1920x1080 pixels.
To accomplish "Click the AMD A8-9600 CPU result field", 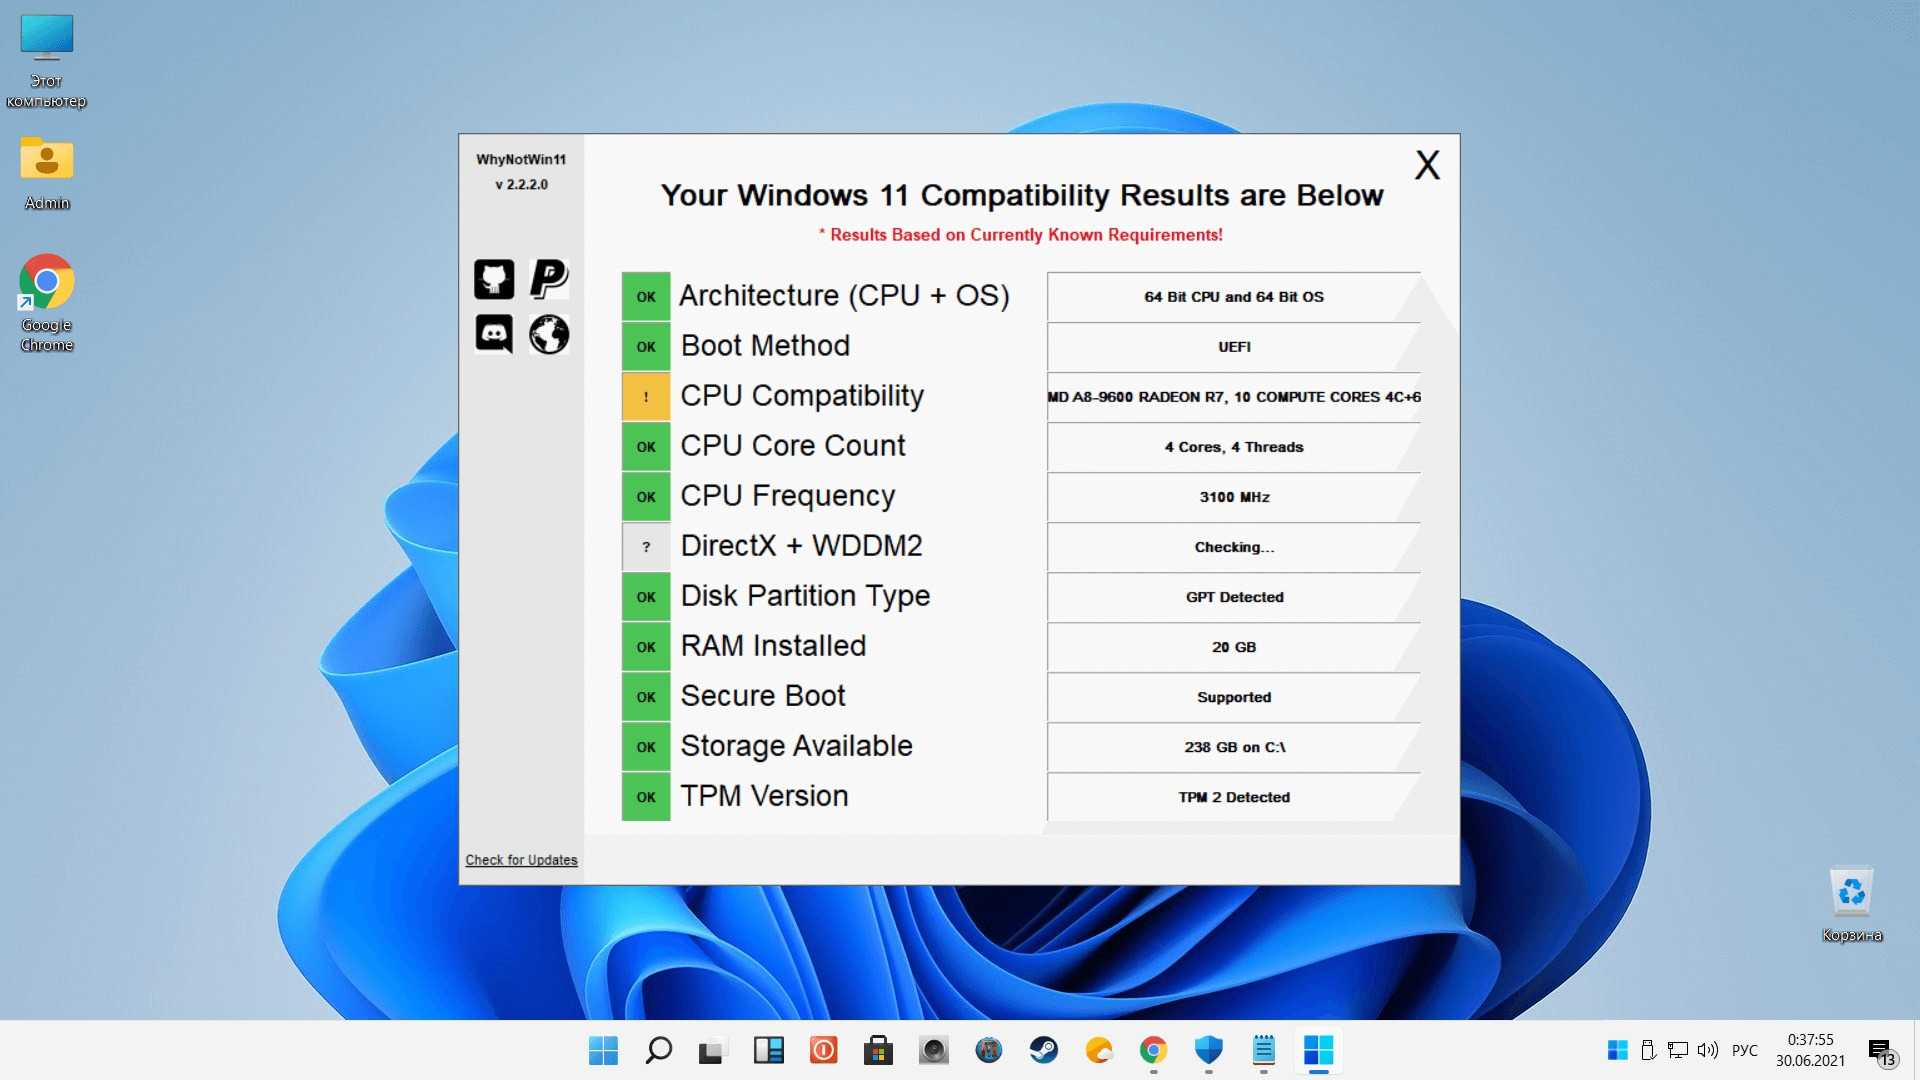I will point(1233,397).
